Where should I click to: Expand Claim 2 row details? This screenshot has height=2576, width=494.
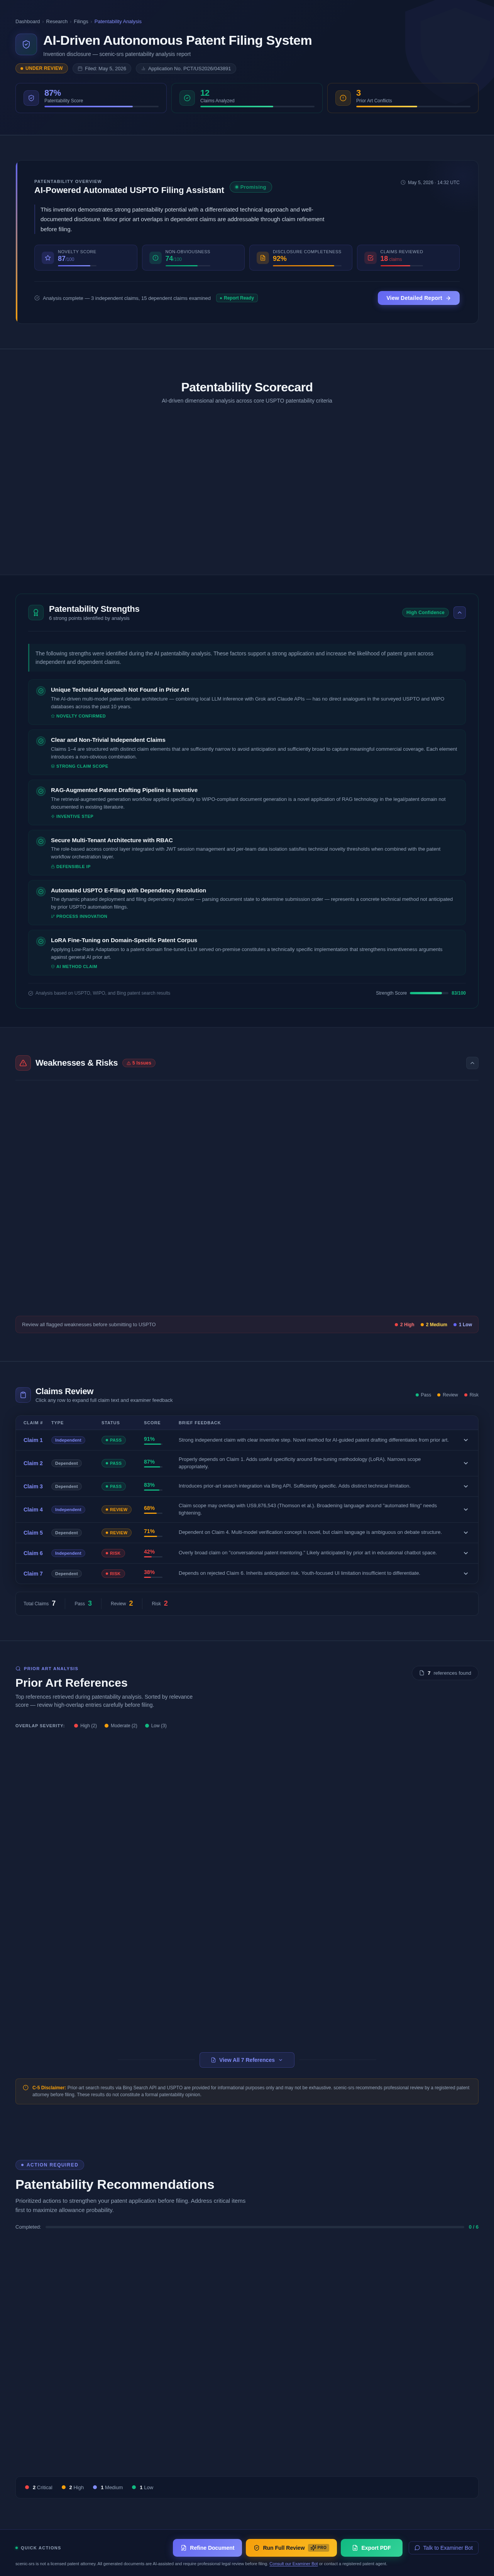click(x=465, y=1463)
